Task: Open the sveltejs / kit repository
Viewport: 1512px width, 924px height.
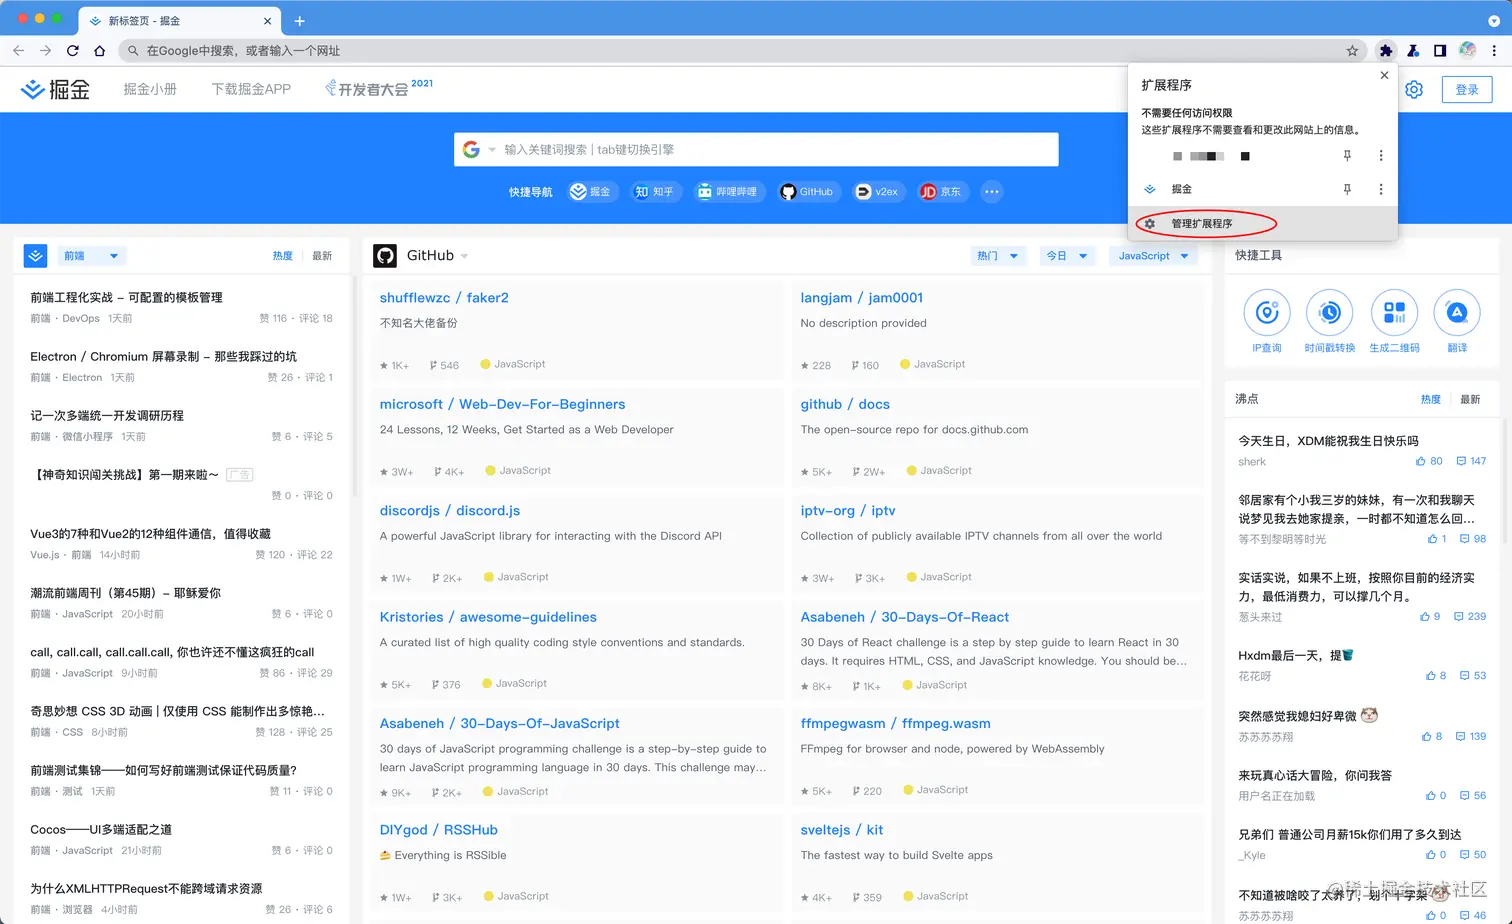Action: (842, 830)
